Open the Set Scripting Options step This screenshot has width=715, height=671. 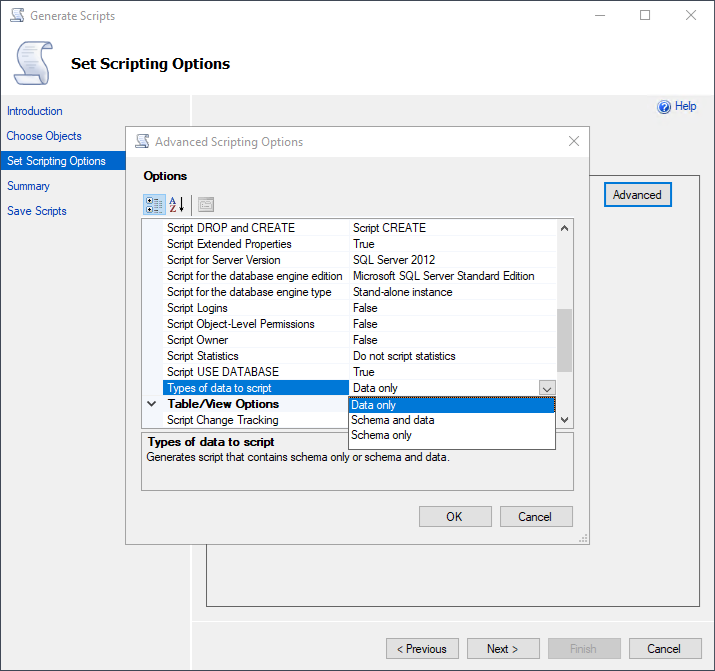[x=63, y=161]
